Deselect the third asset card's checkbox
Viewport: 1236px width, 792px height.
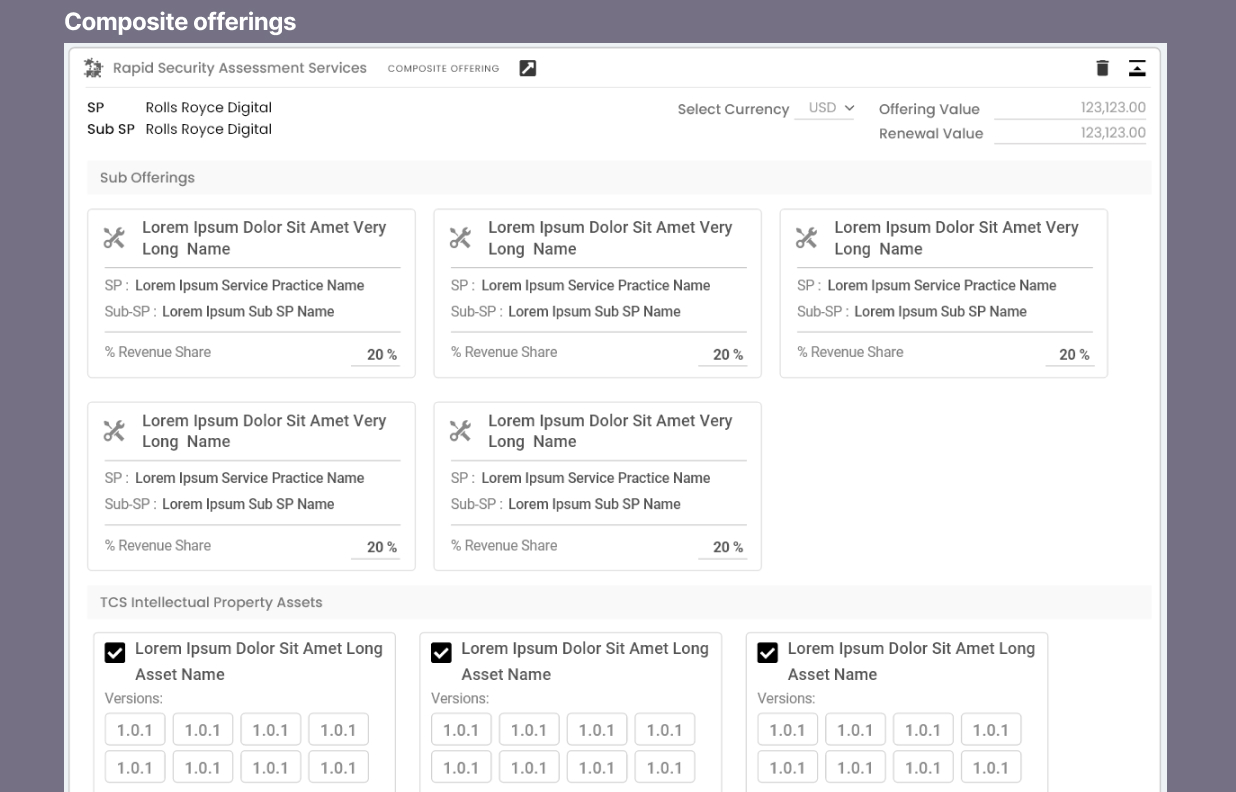[767, 653]
